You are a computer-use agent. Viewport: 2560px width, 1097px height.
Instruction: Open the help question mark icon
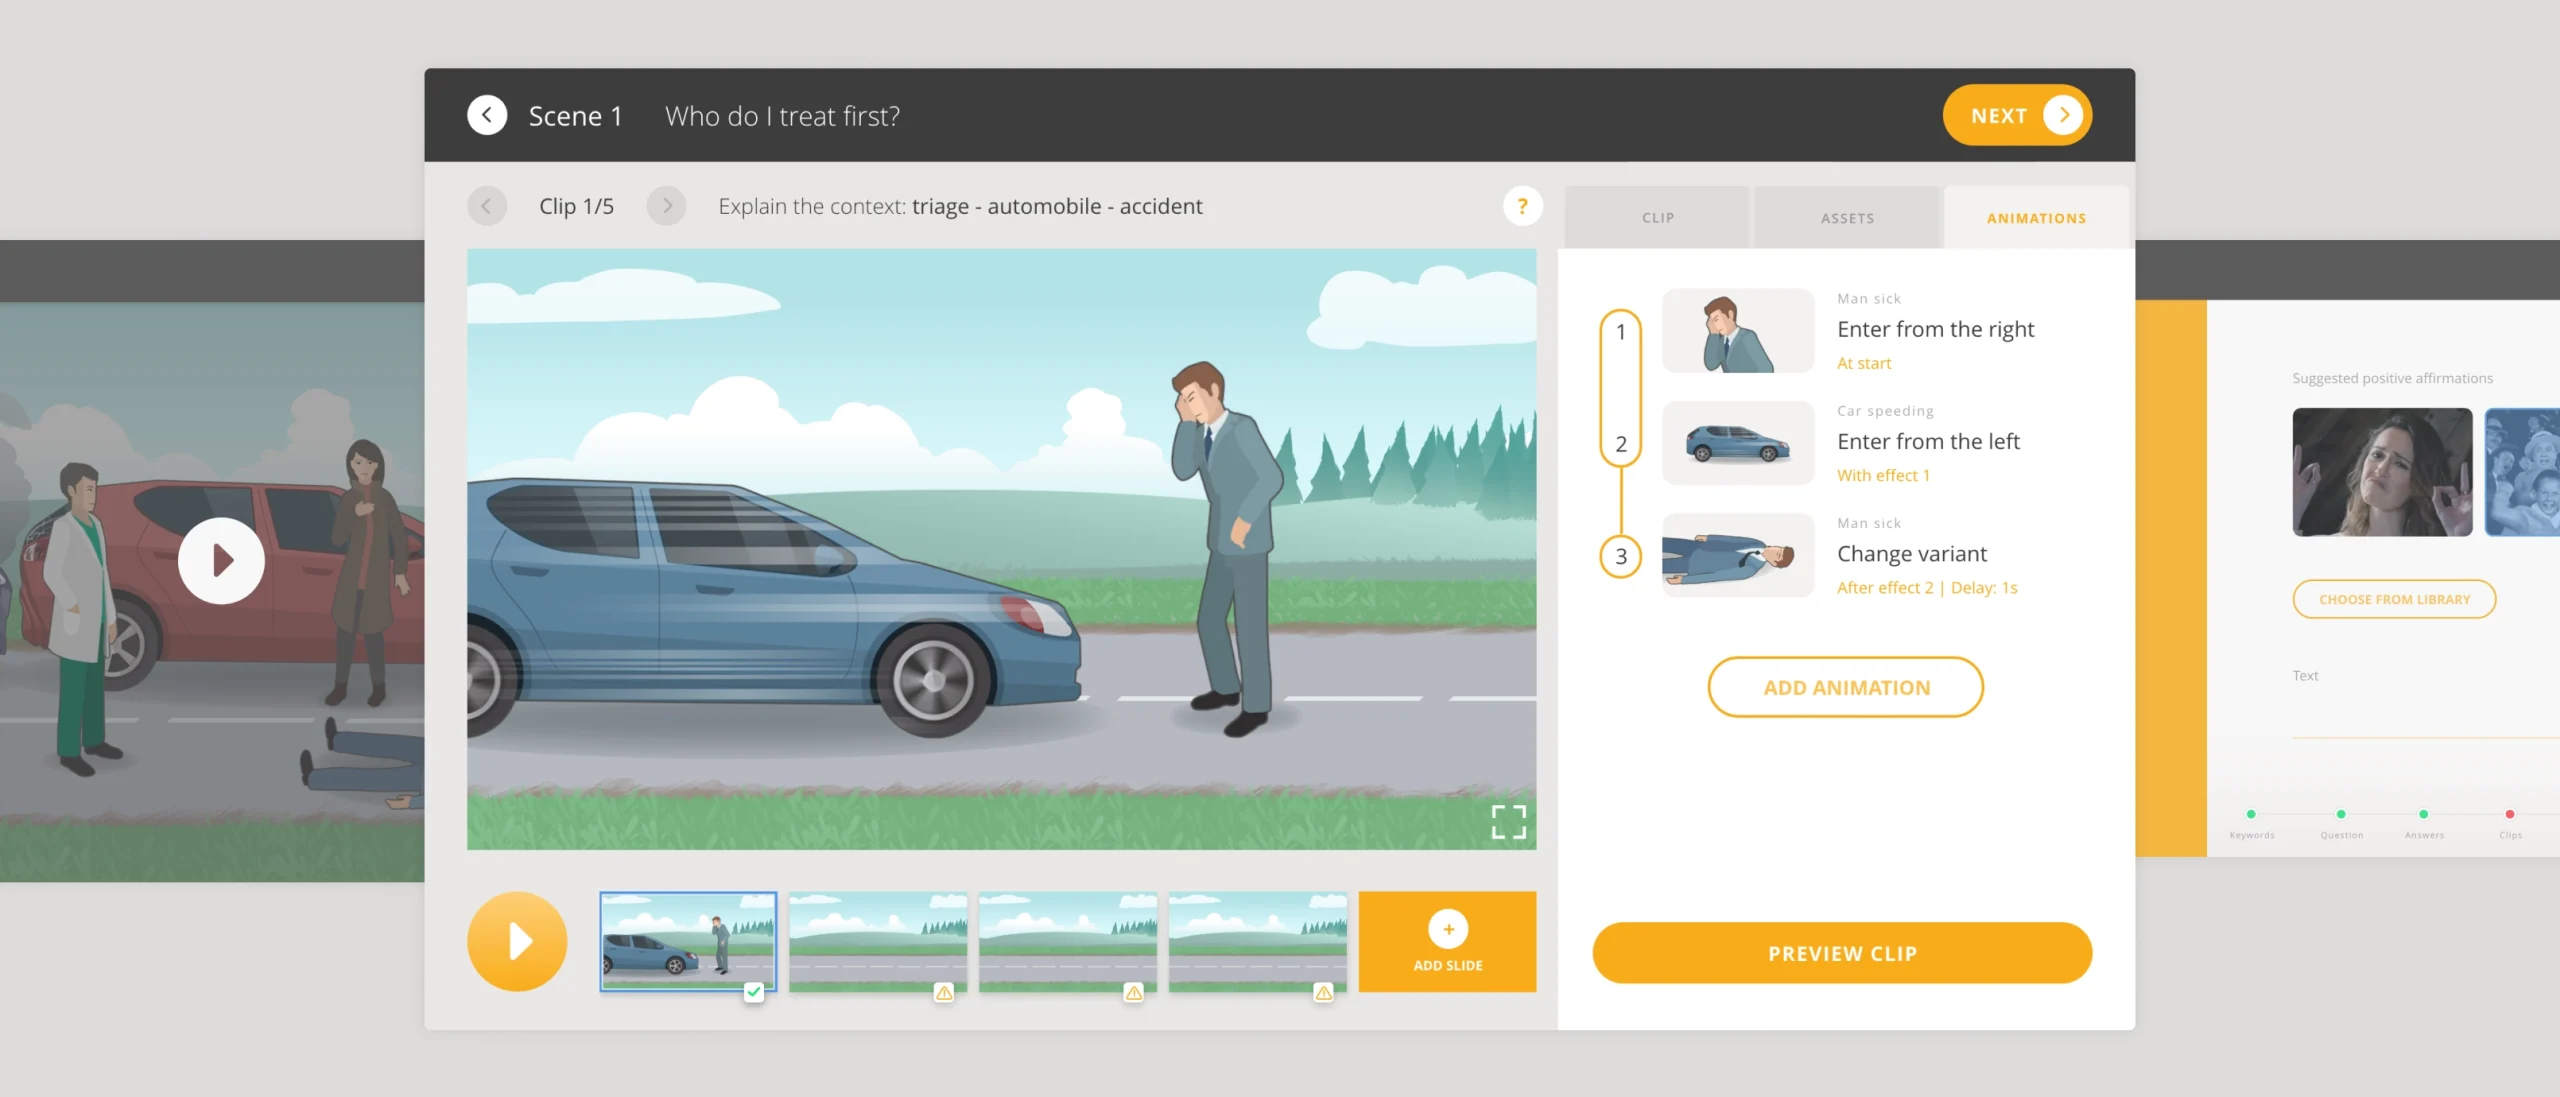(x=1522, y=206)
